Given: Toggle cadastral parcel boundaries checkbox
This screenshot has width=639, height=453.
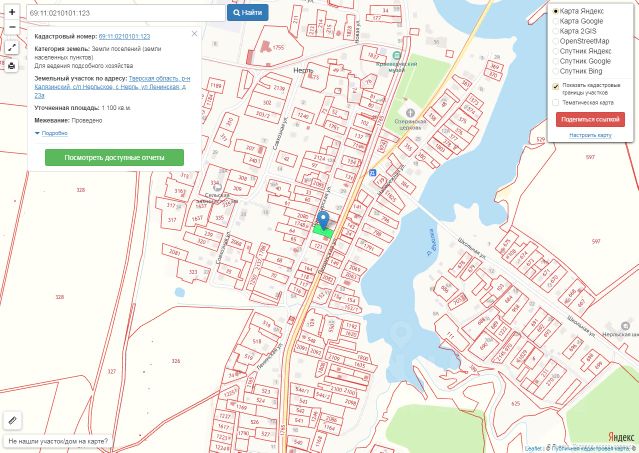Looking at the screenshot, I should 555,86.
